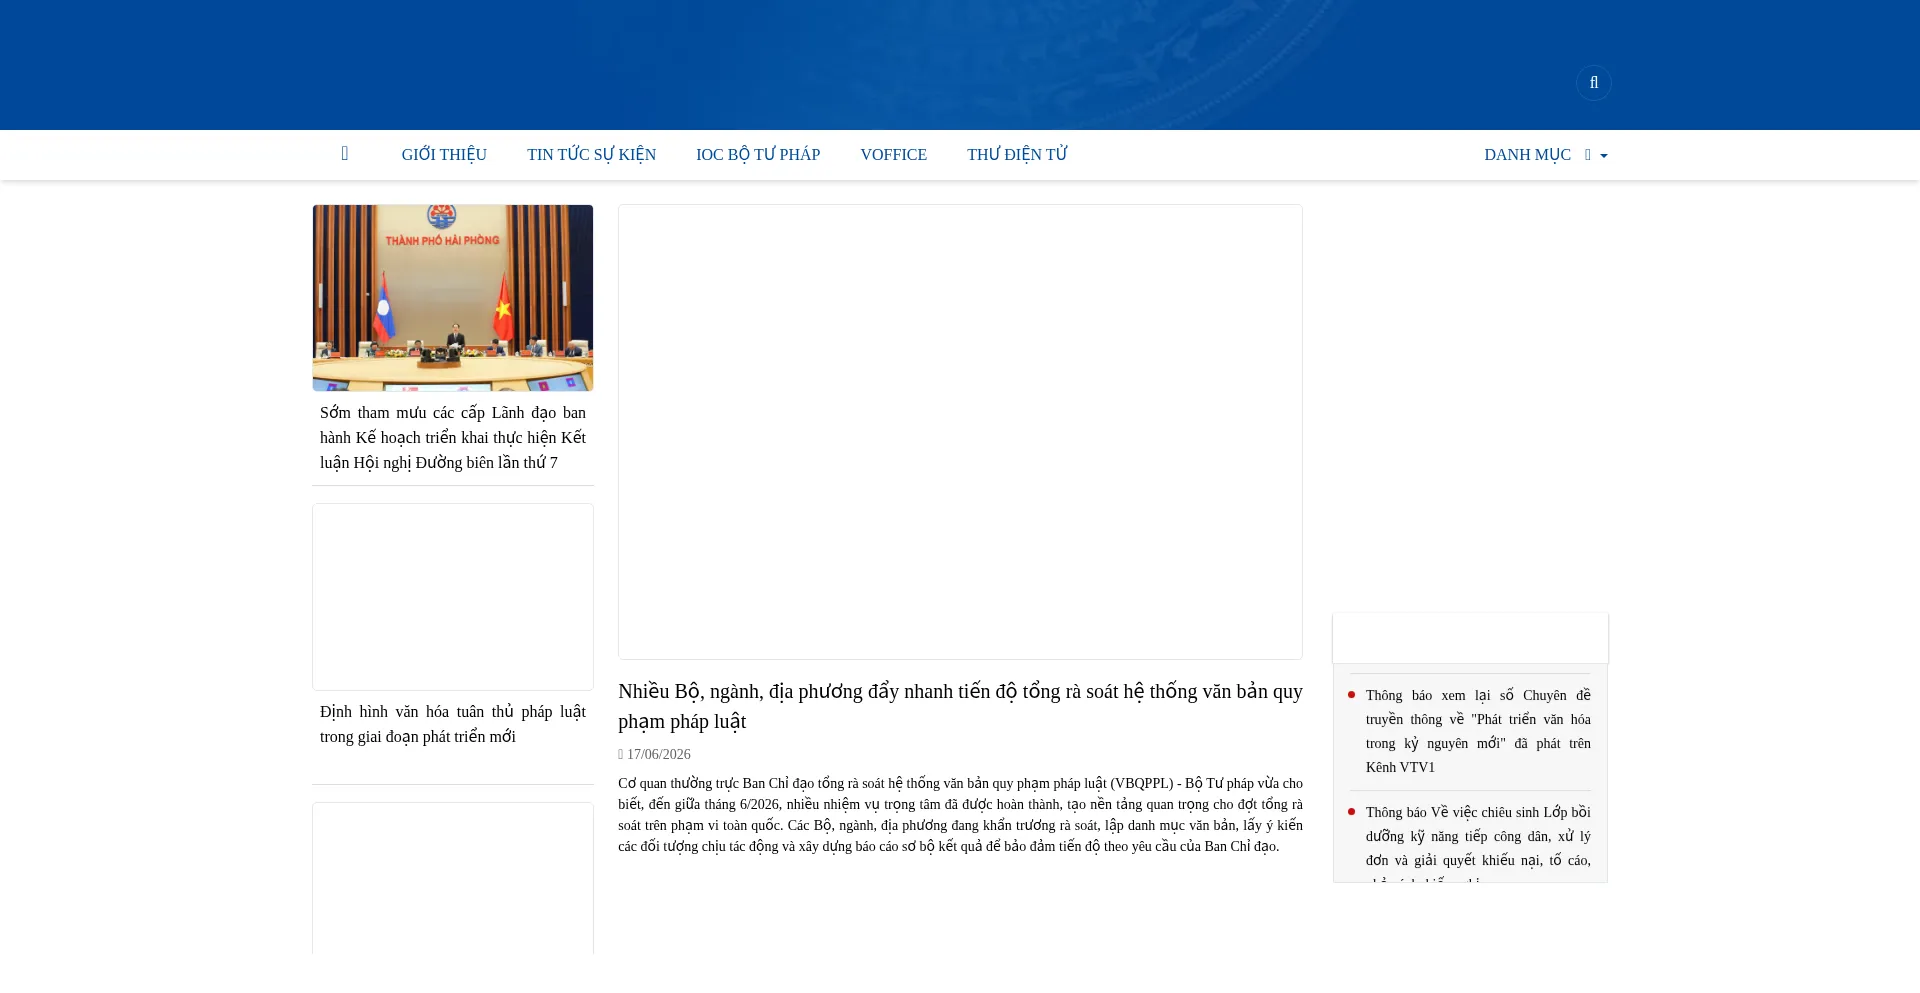Select VOFFICE menu item
This screenshot has width=1920, height=993.
pos(893,154)
